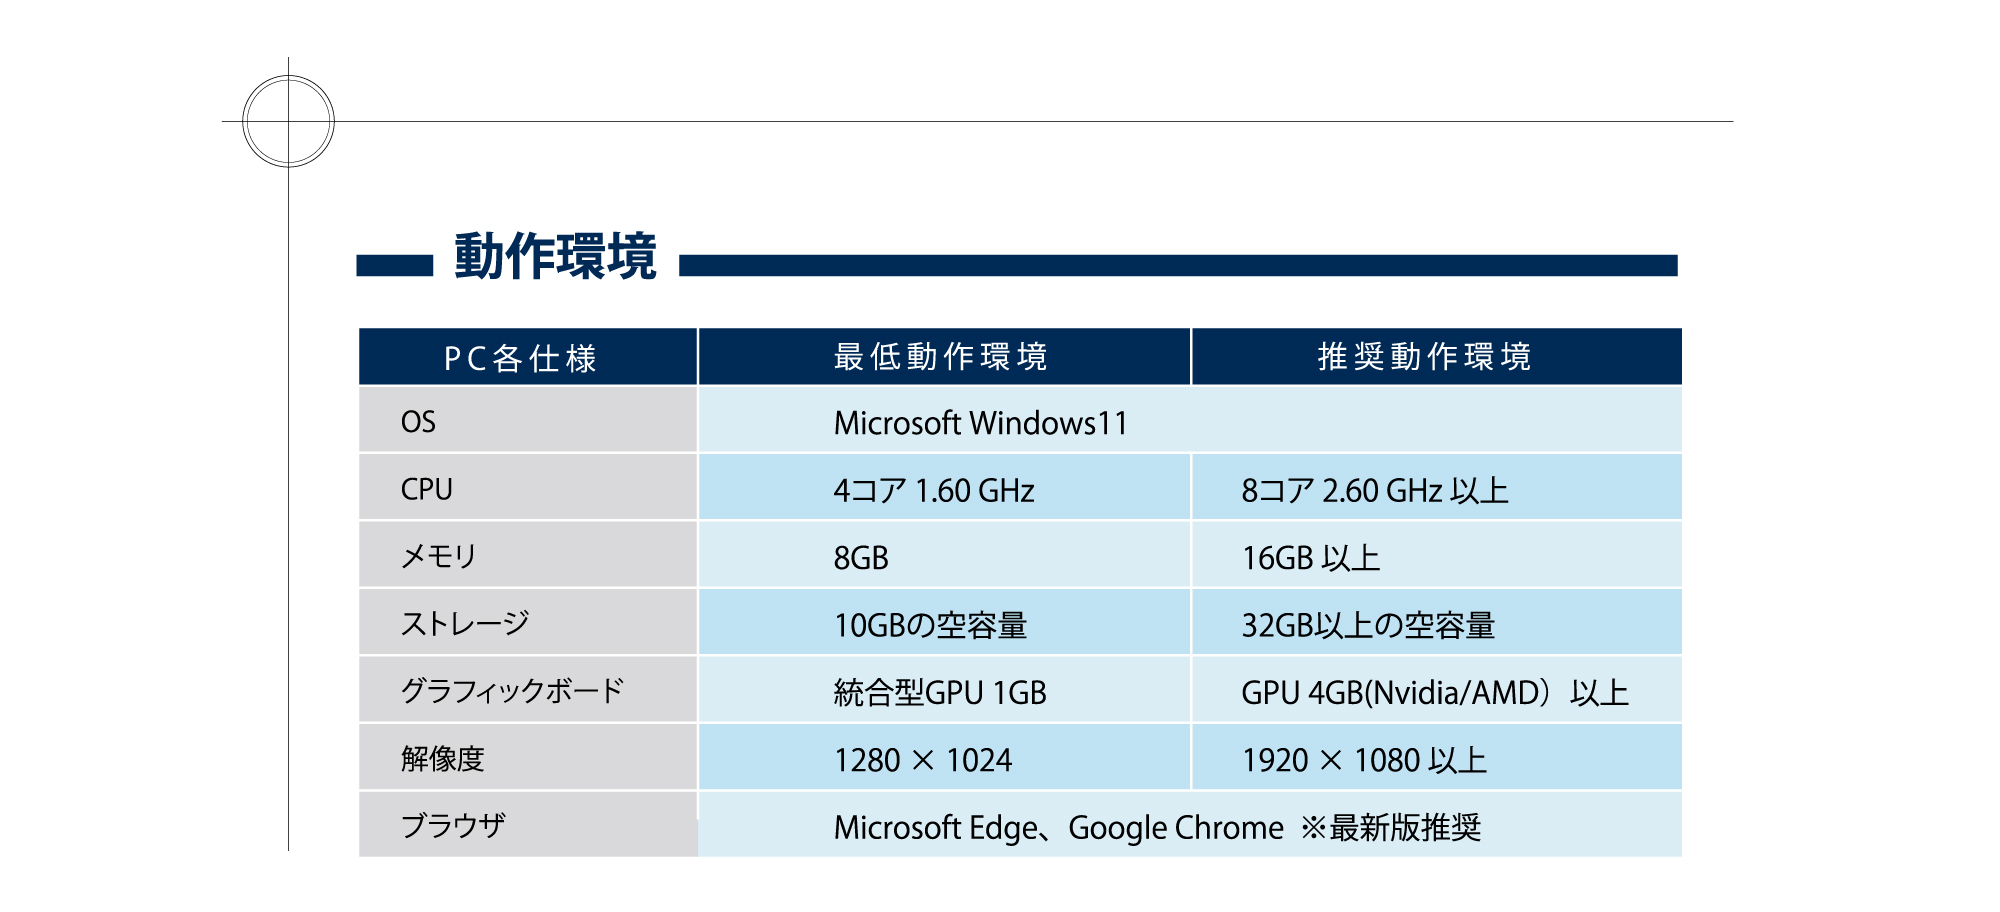Viewport: 2000px width, 912px height.
Task: Click the 1920 × 1080 以上 resolution cell
Action: [x=1364, y=760]
